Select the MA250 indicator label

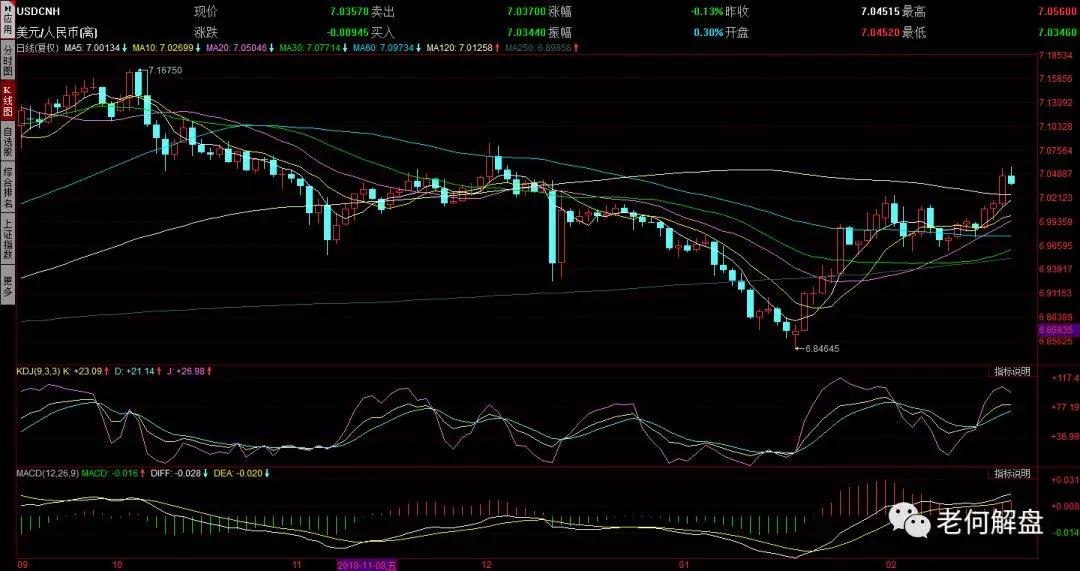(x=537, y=48)
